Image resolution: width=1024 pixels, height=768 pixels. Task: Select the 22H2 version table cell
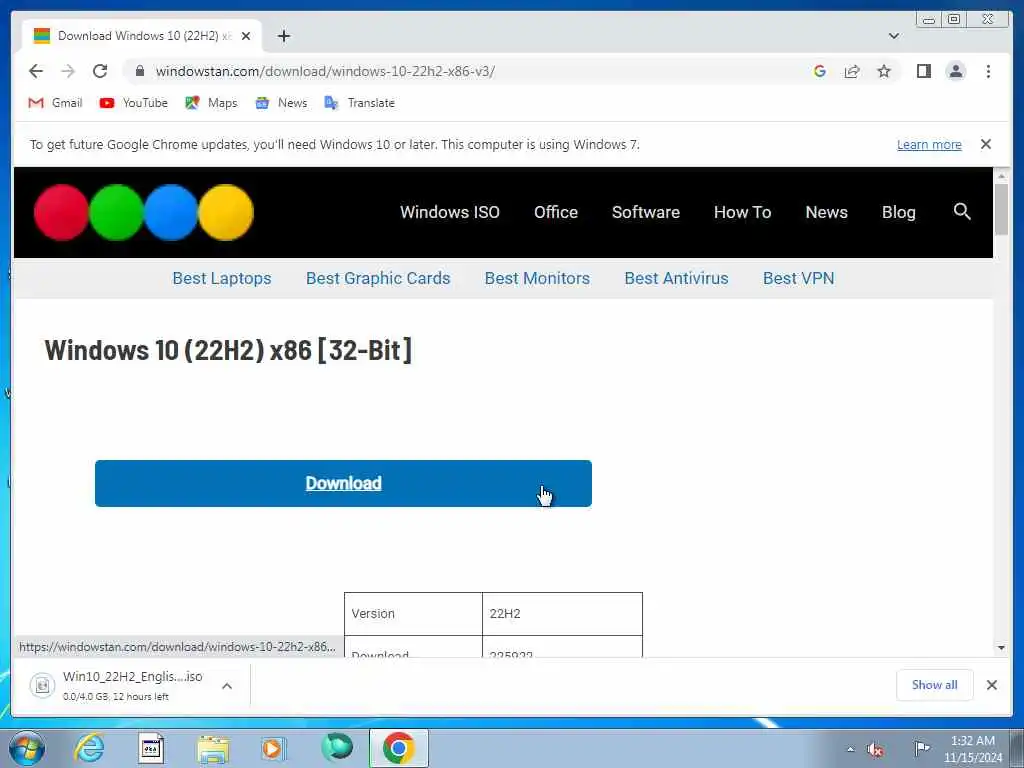[562, 614]
